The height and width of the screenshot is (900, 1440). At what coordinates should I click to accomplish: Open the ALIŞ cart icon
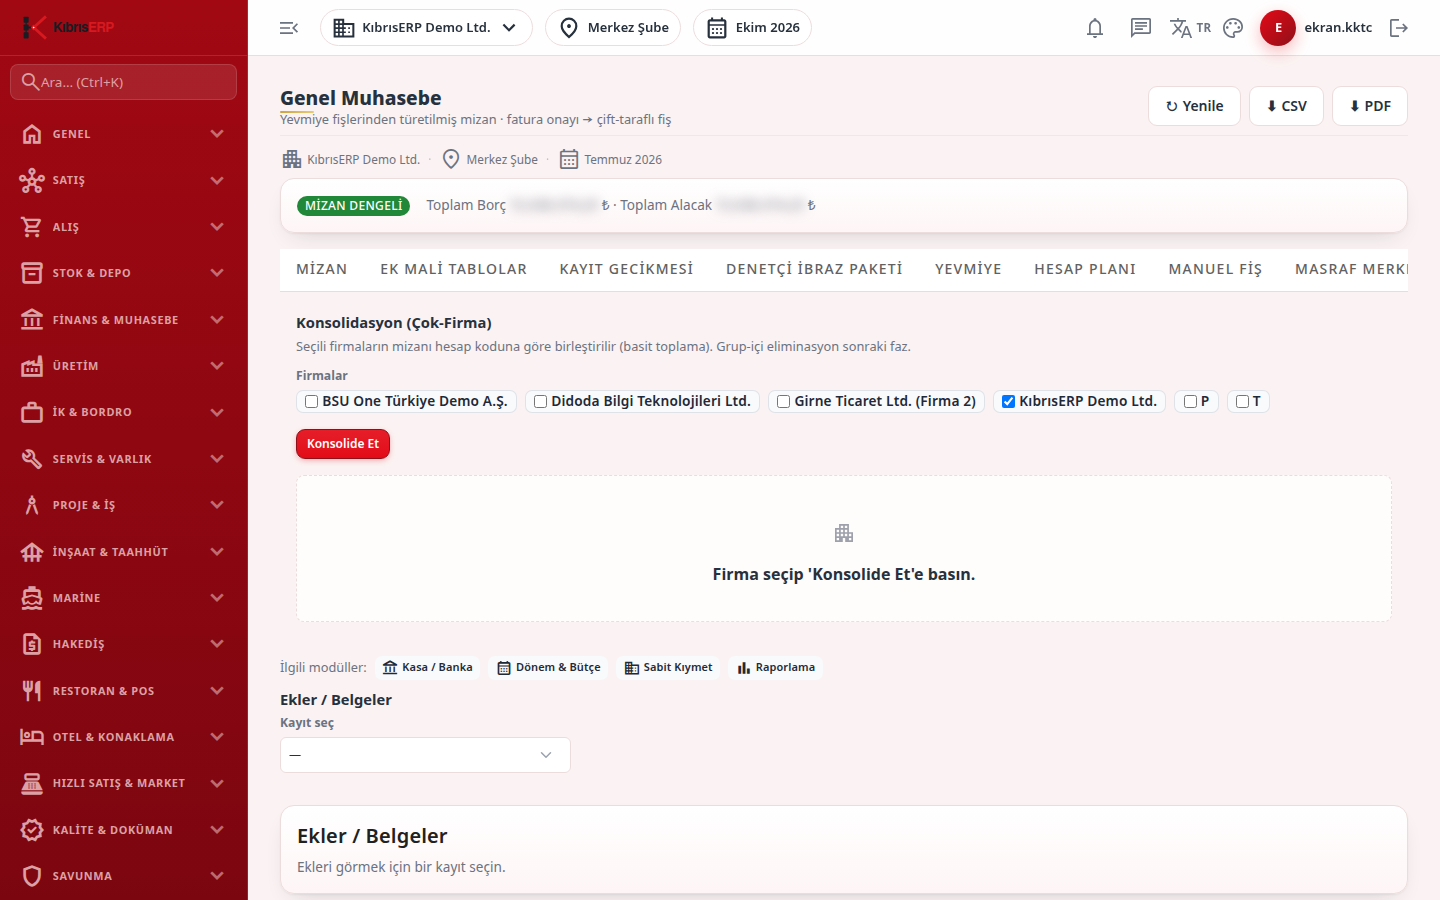pos(32,227)
